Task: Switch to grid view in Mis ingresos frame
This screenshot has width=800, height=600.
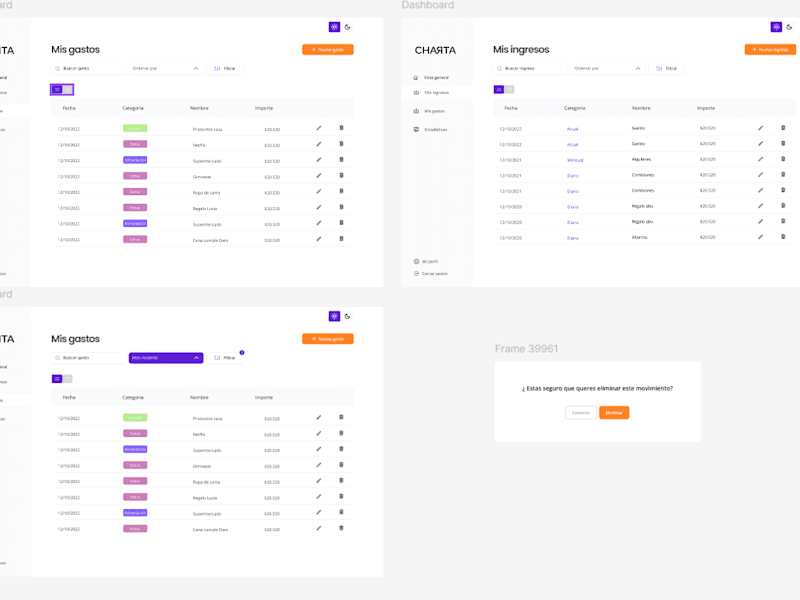Action: click(x=510, y=90)
